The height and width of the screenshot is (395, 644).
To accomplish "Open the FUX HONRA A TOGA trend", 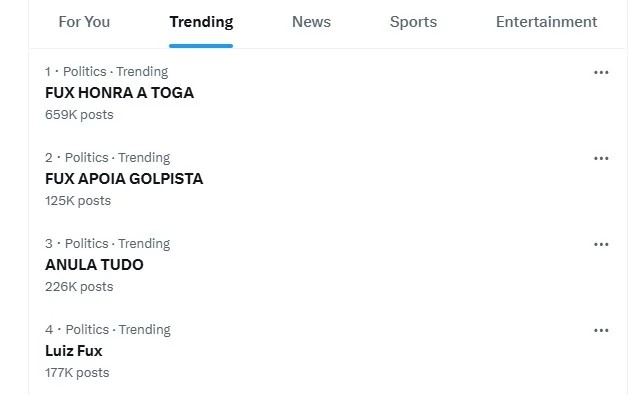I will click(x=120, y=93).
